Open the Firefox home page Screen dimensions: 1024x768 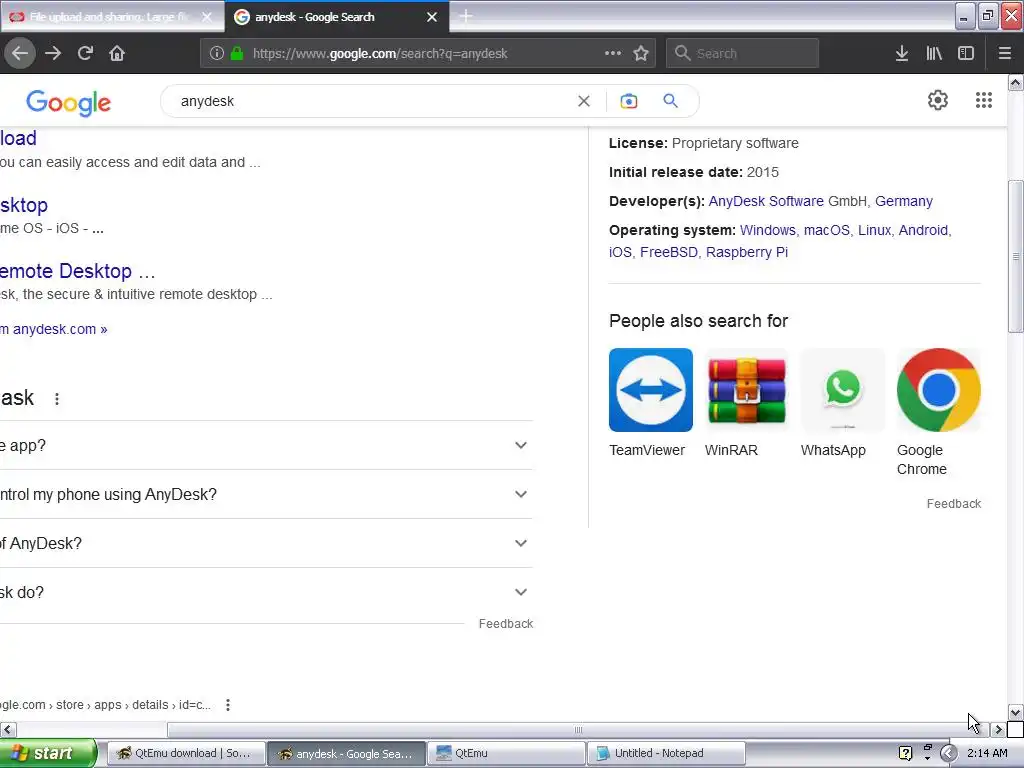[117, 54]
